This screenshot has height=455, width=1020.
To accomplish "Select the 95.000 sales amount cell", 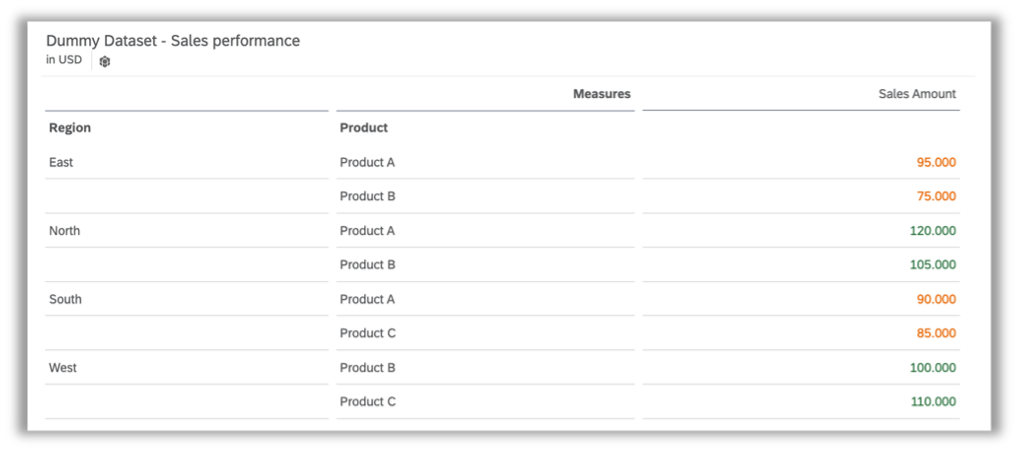I will 936,162.
